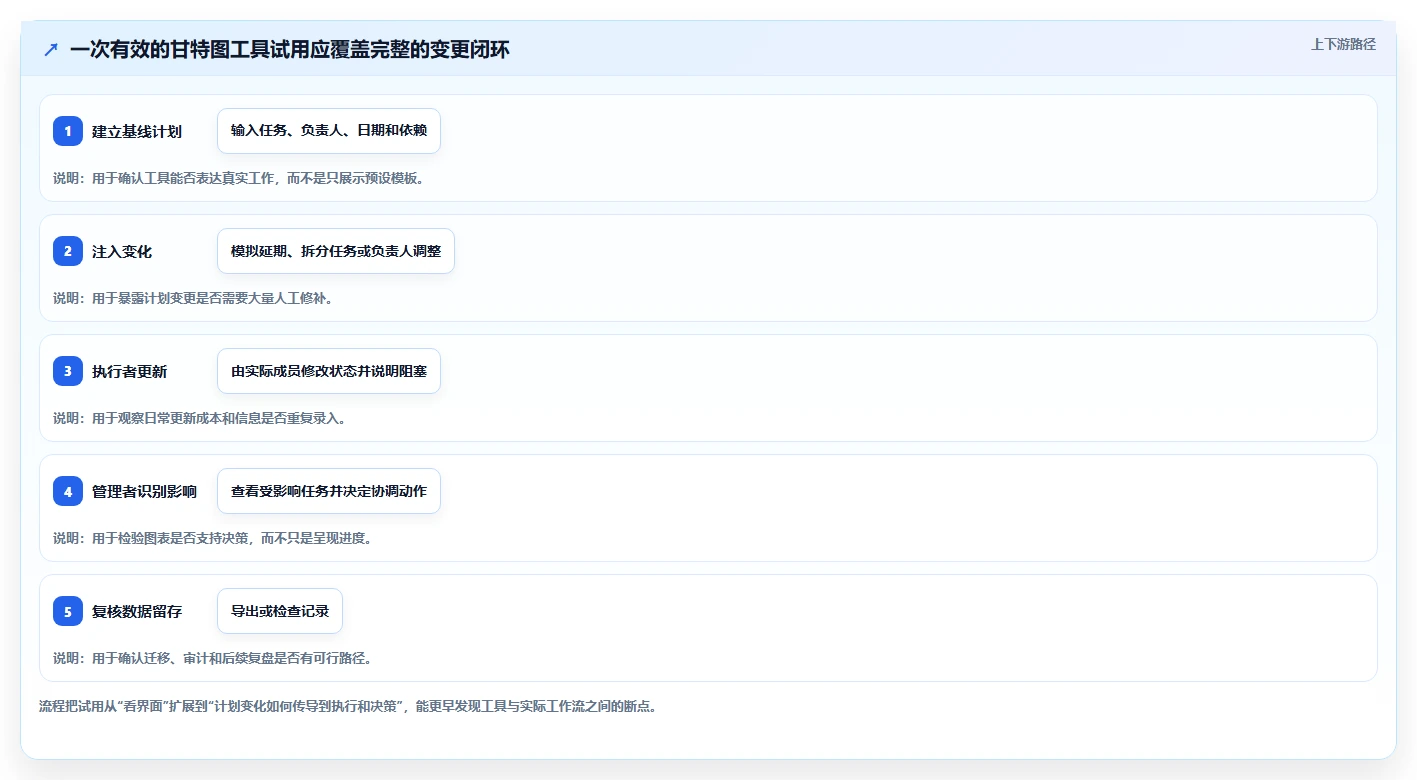Select step badge 1 for 建立基线计划
Screen dimensions: 1417x780
click(68, 131)
